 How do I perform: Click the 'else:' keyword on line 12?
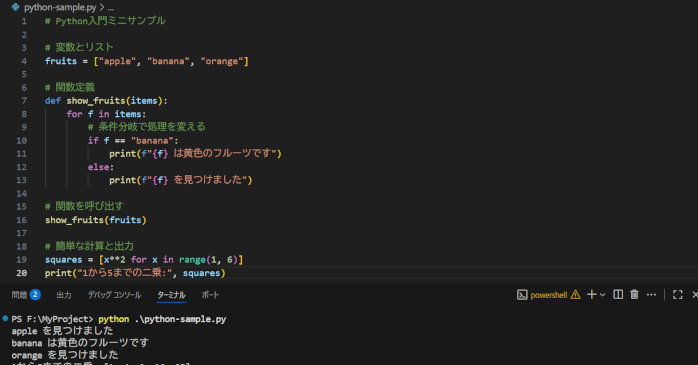[101, 167]
